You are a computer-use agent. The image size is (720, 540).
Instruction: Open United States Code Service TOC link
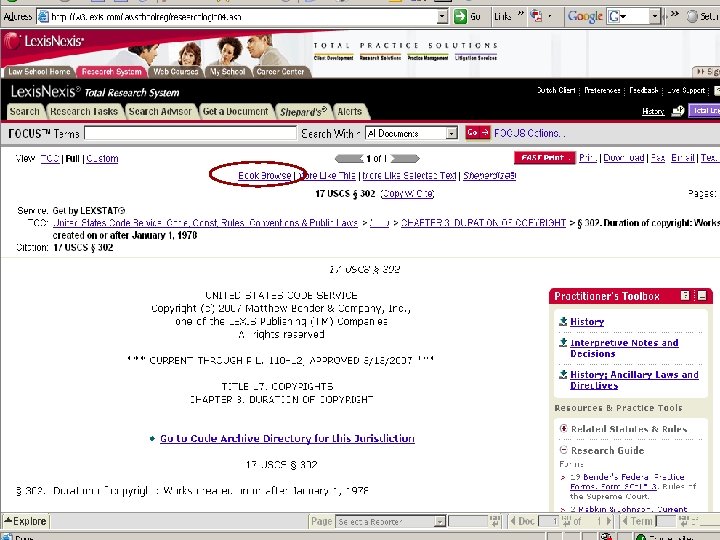pyautogui.click(x=205, y=223)
